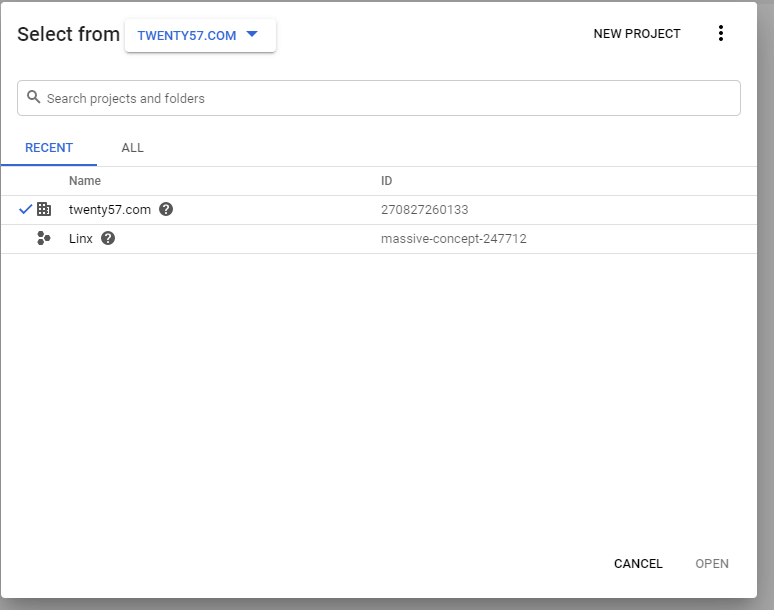The width and height of the screenshot is (774, 610).
Task: Click the Name column header
Action: [85, 181]
